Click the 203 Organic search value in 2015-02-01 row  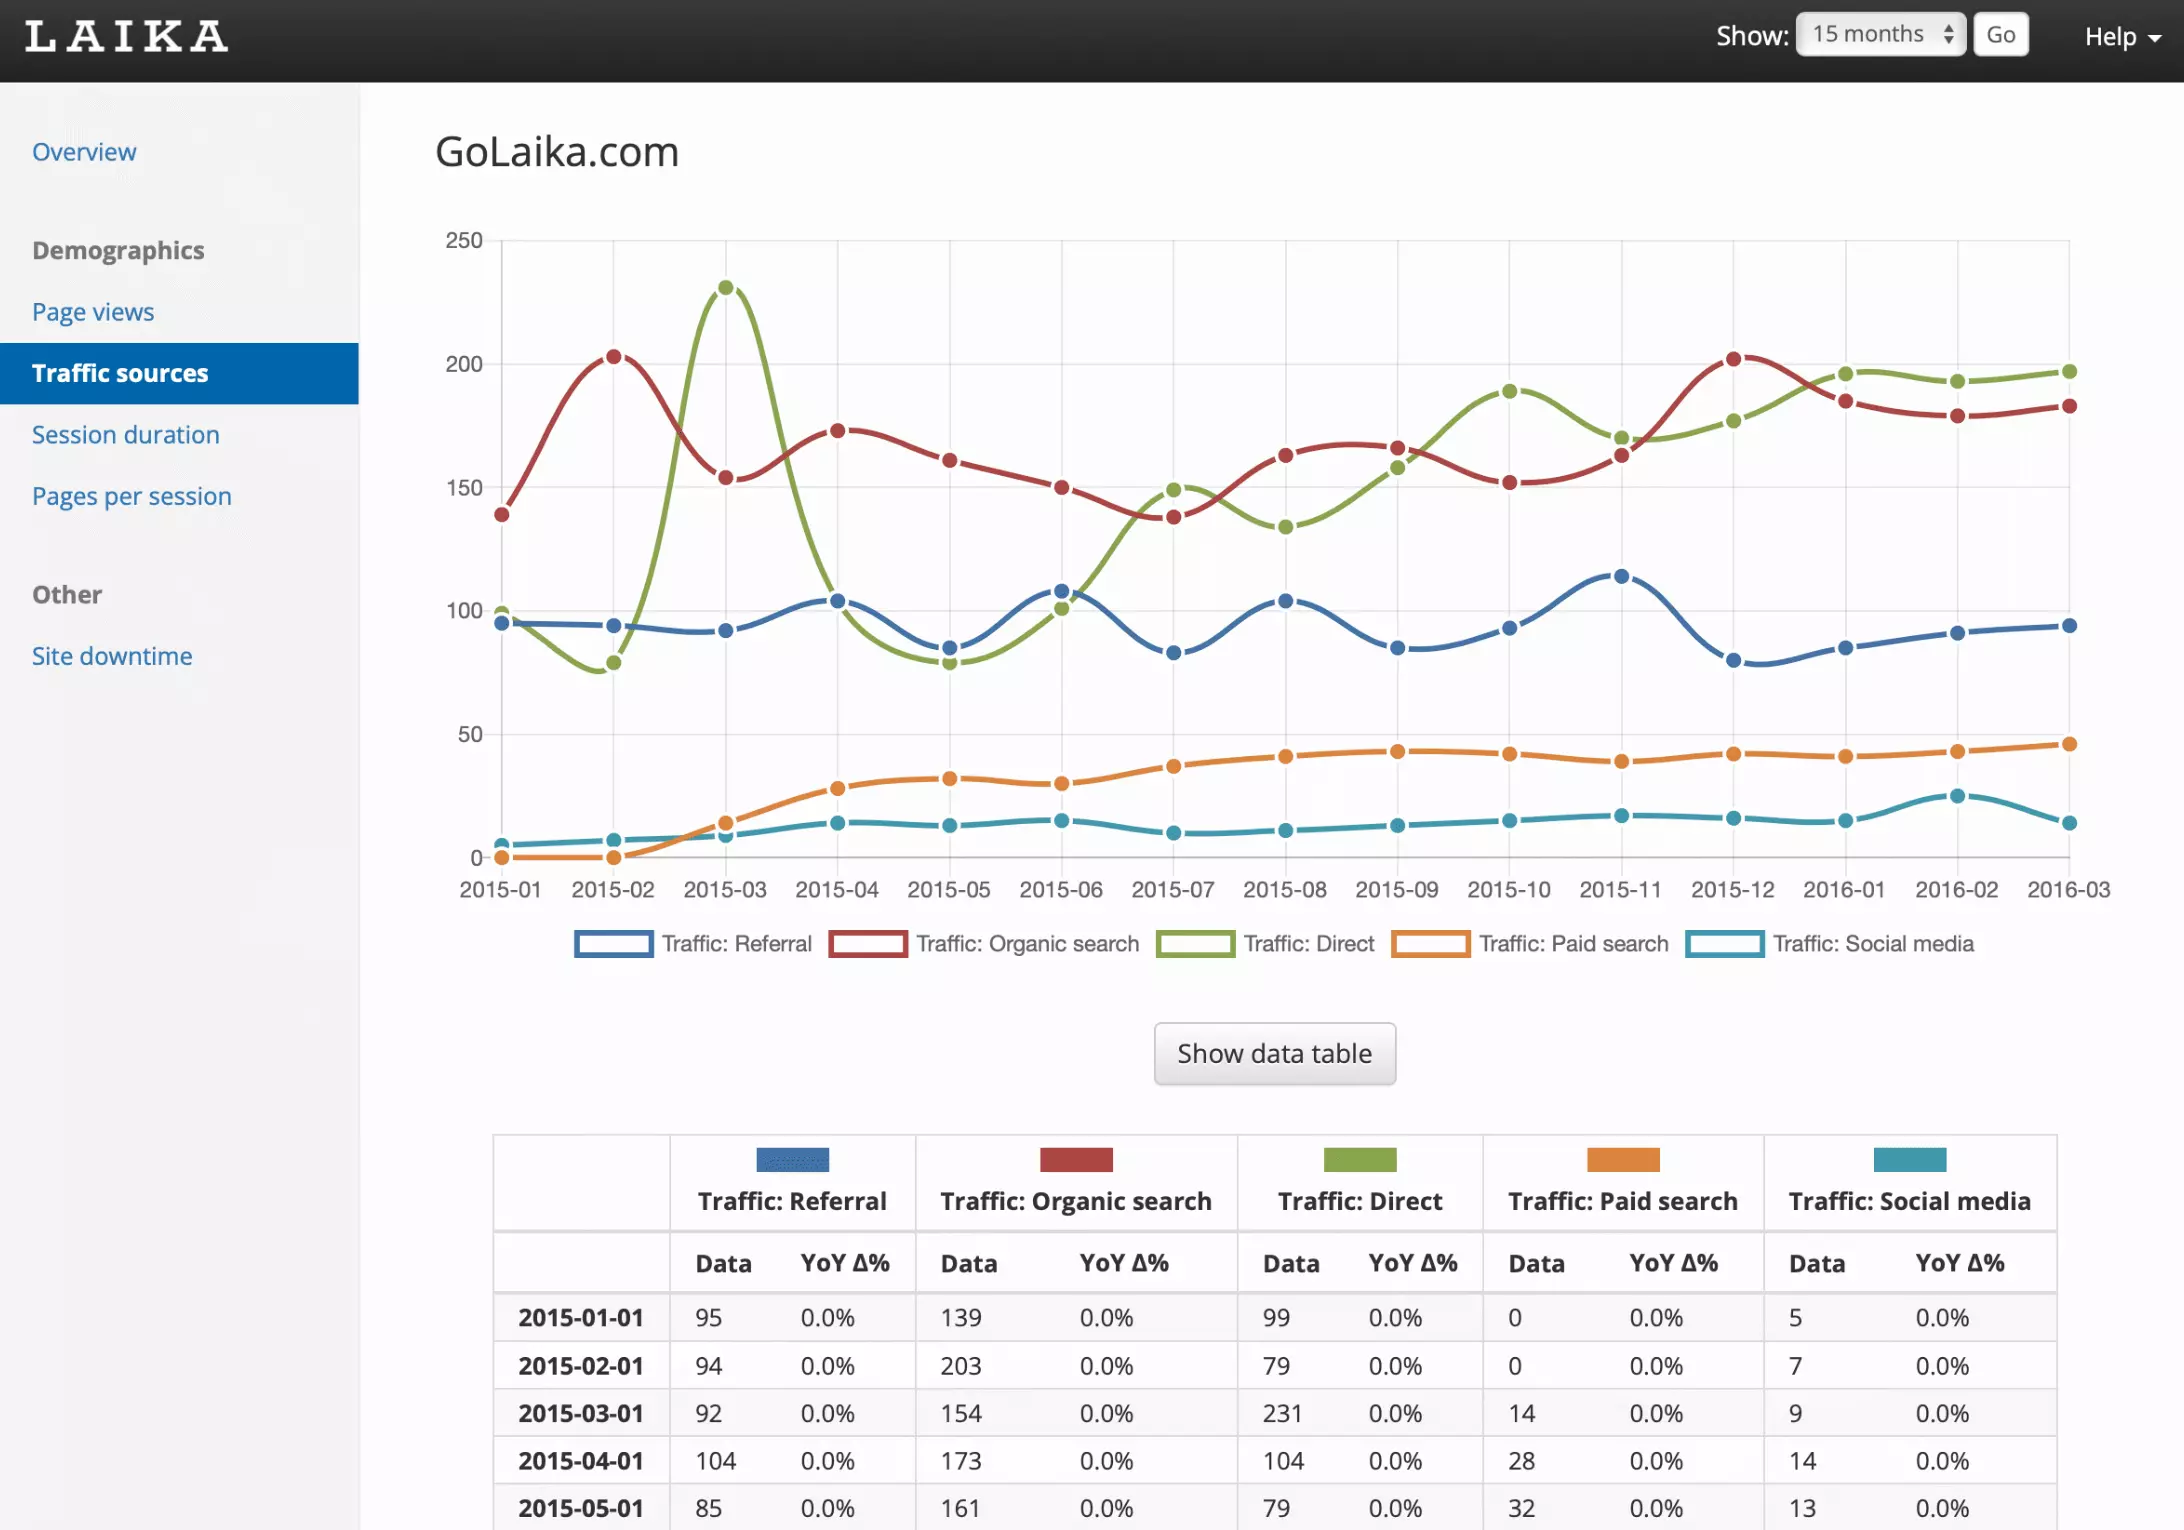click(x=961, y=1366)
